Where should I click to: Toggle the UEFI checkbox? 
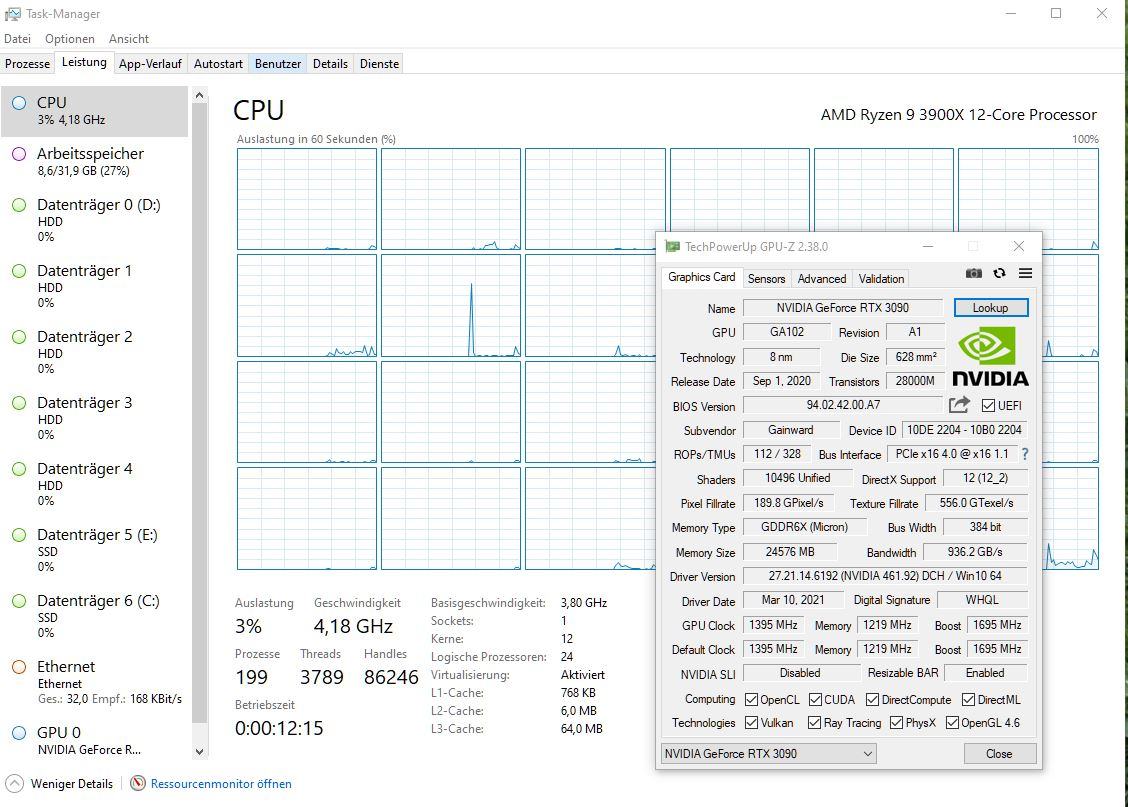pyautogui.click(x=988, y=406)
